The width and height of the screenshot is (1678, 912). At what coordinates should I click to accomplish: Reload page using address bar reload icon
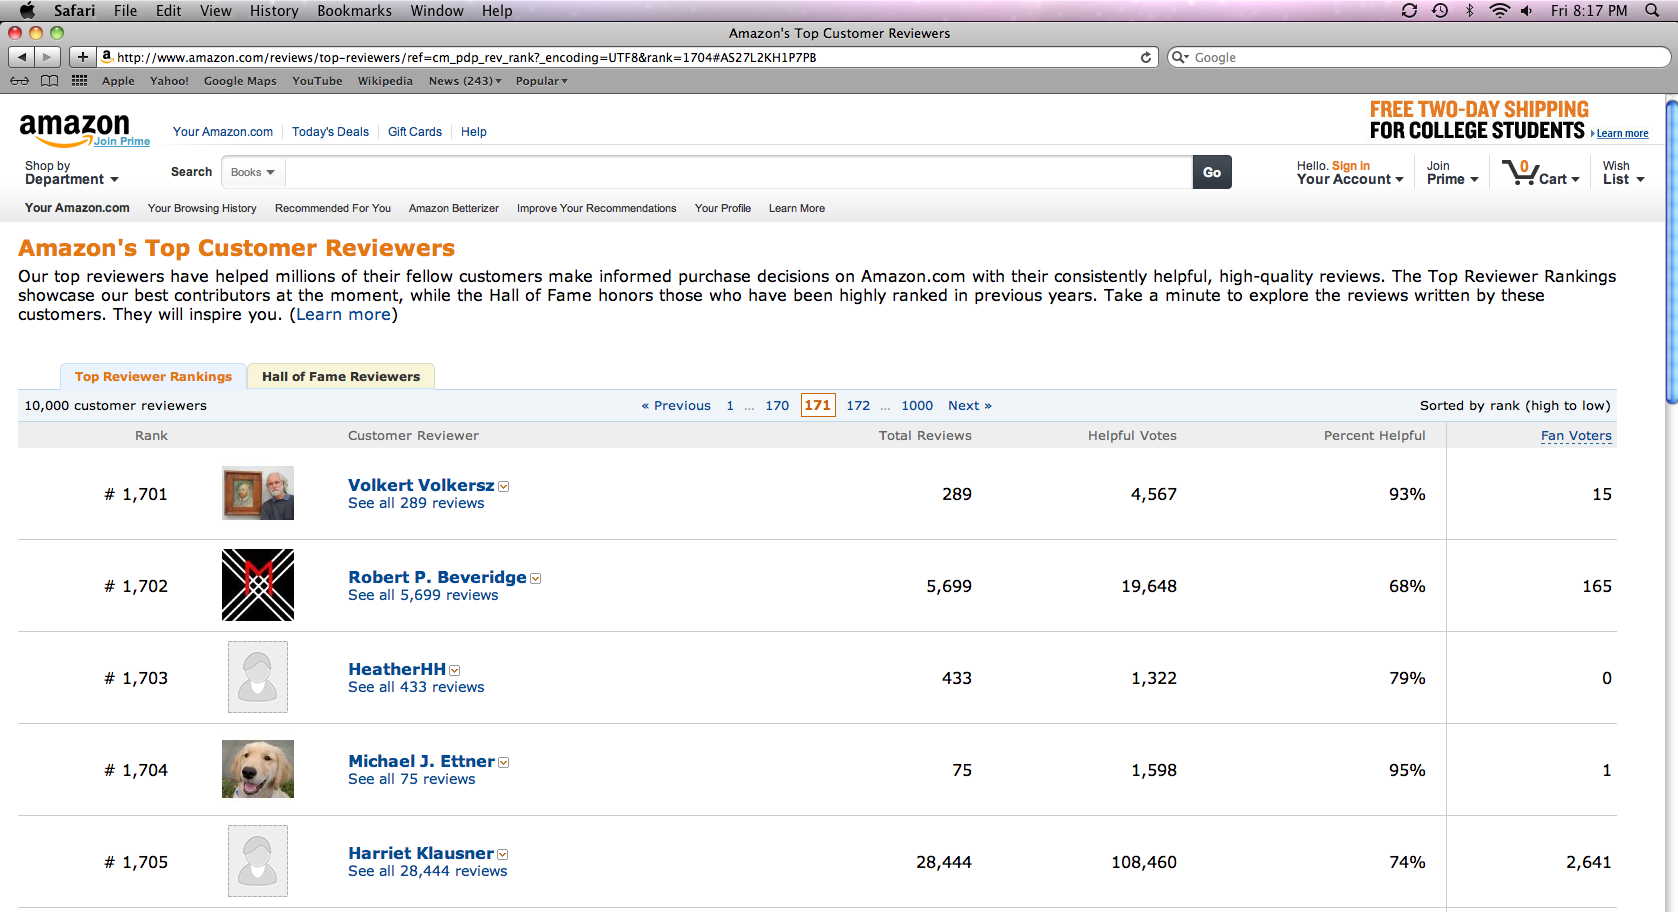1146,57
